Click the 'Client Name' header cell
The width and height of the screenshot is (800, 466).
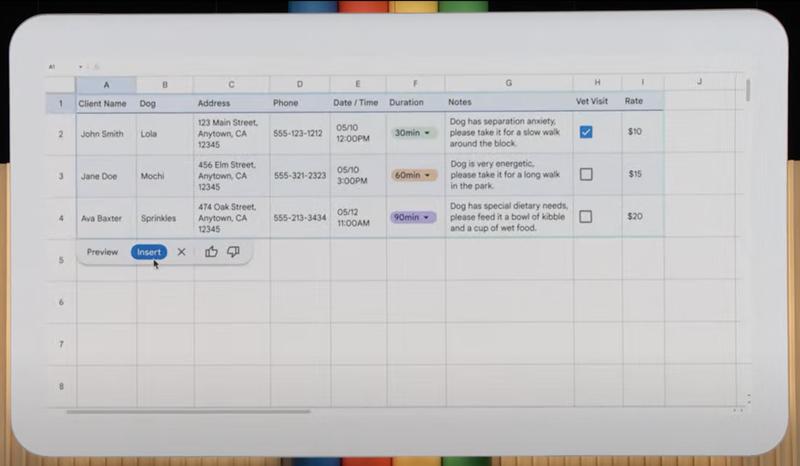[x=106, y=104]
